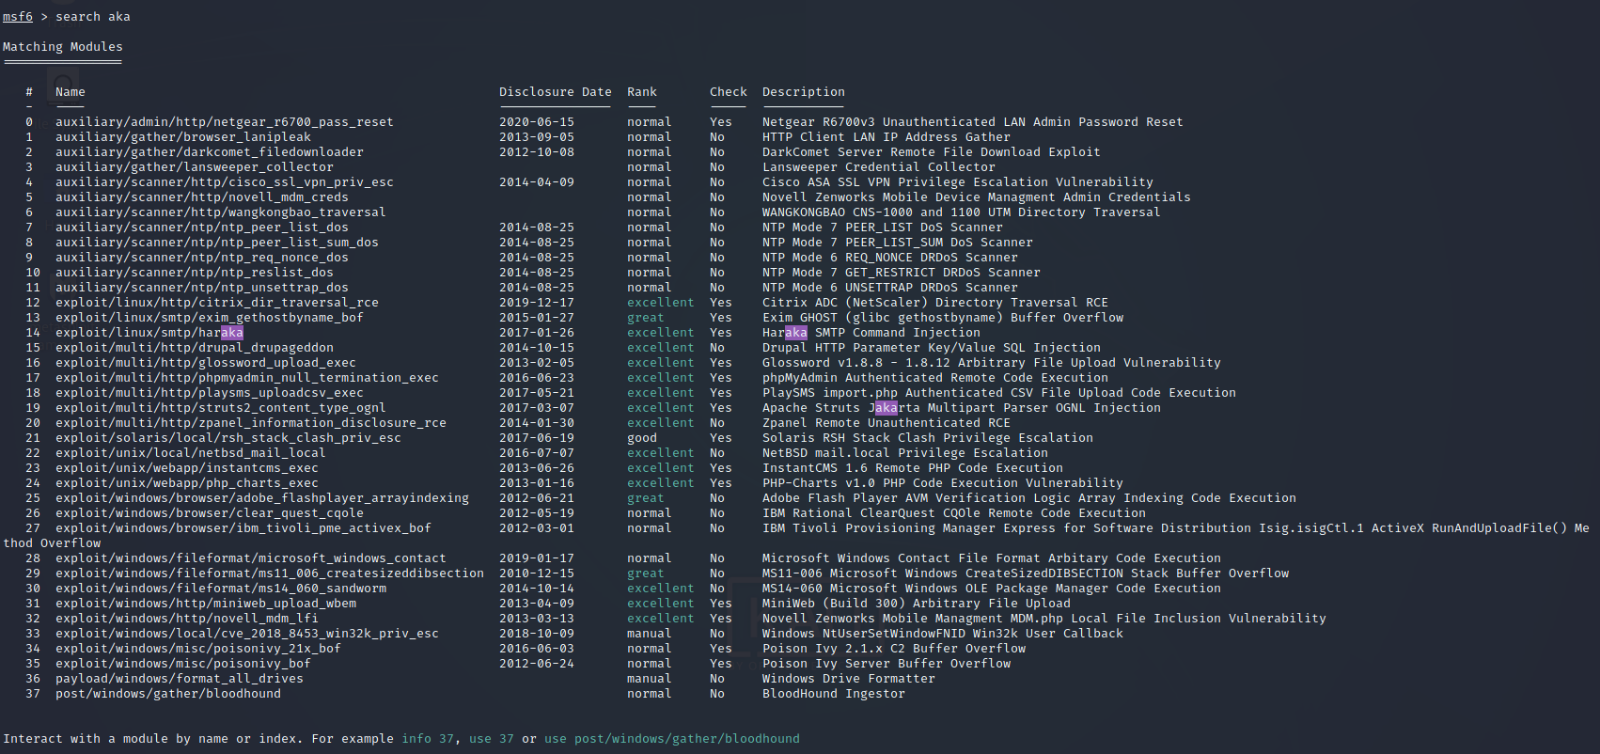The image size is (1600, 754).
Task: Select exploit/multi/http/struts2_content_type_ognl module name
Action: point(220,407)
